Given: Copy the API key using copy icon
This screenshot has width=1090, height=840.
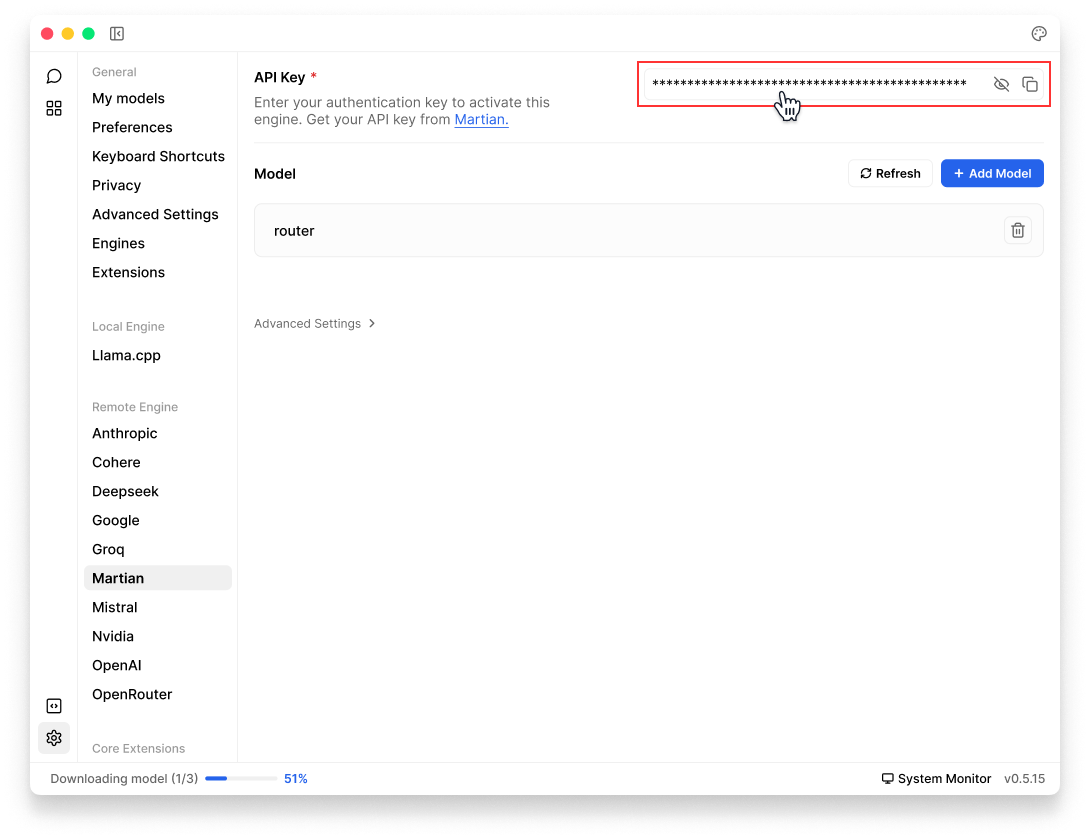Looking at the screenshot, I should (1030, 85).
